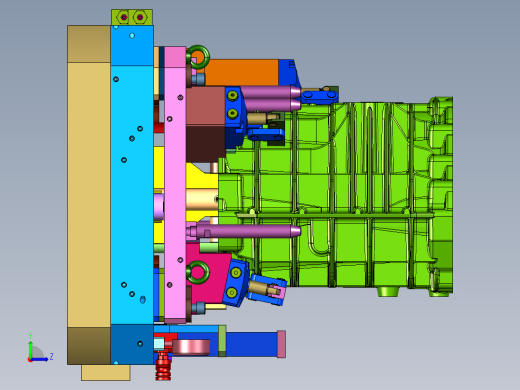Select the cream sprue cylinder in the center

202,199
